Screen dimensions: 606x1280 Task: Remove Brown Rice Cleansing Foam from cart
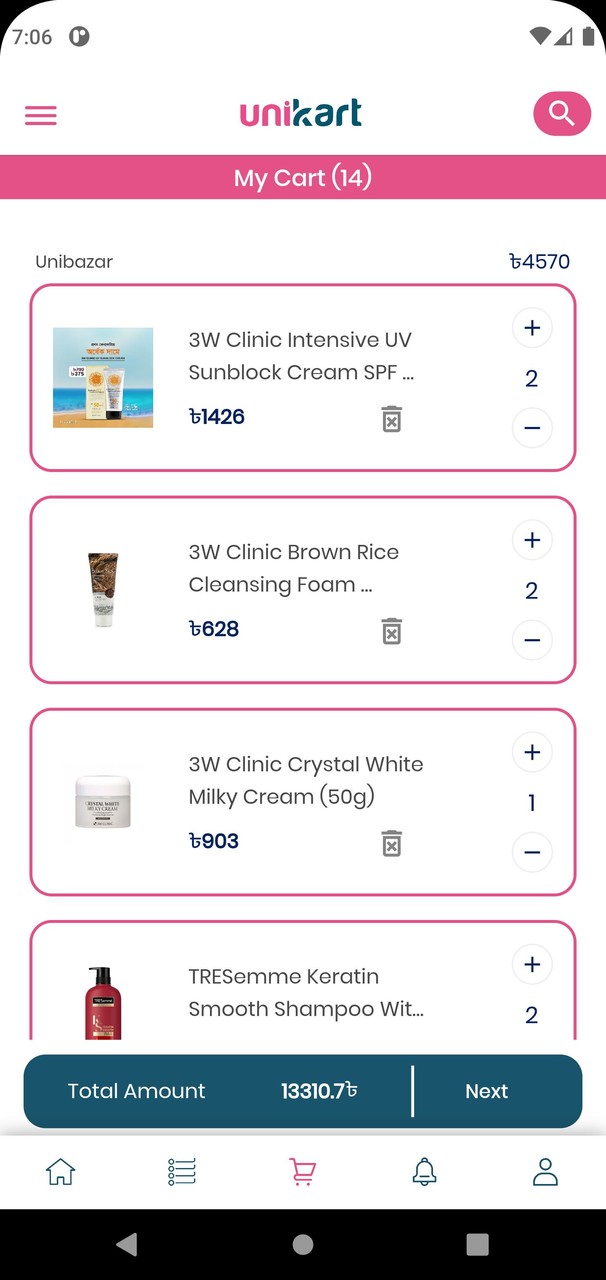click(x=391, y=631)
